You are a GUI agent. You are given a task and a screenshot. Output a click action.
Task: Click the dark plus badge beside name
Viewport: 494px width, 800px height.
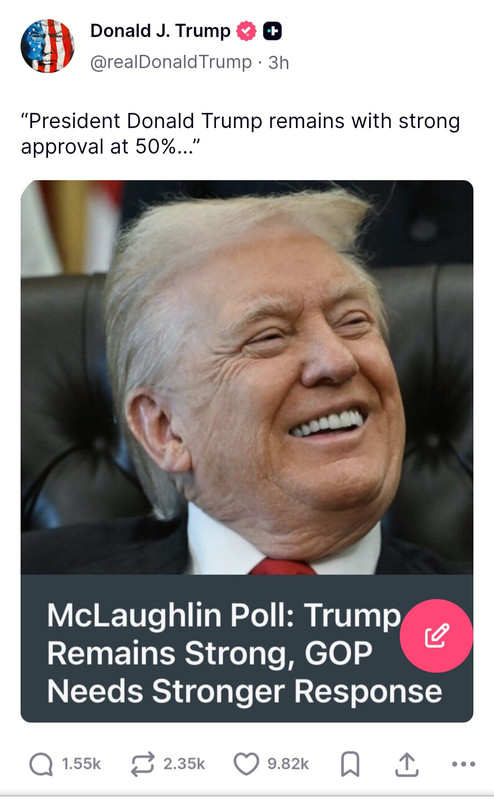click(273, 31)
